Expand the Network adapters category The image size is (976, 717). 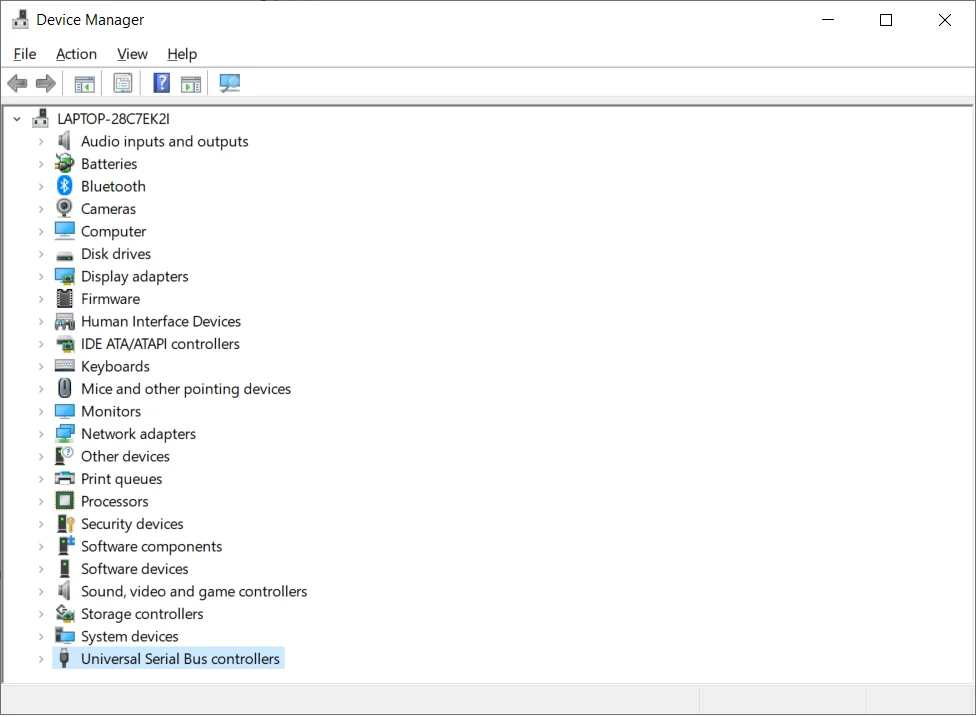point(40,434)
